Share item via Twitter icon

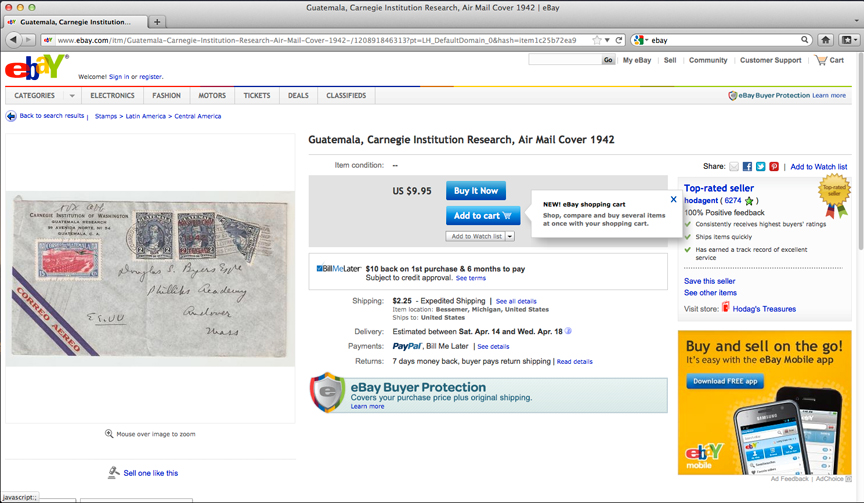click(x=760, y=166)
